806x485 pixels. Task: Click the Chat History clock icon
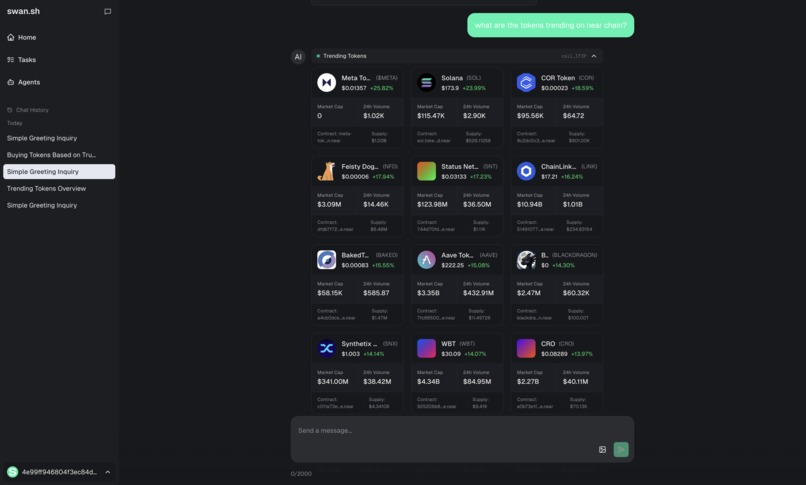click(10, 110)
